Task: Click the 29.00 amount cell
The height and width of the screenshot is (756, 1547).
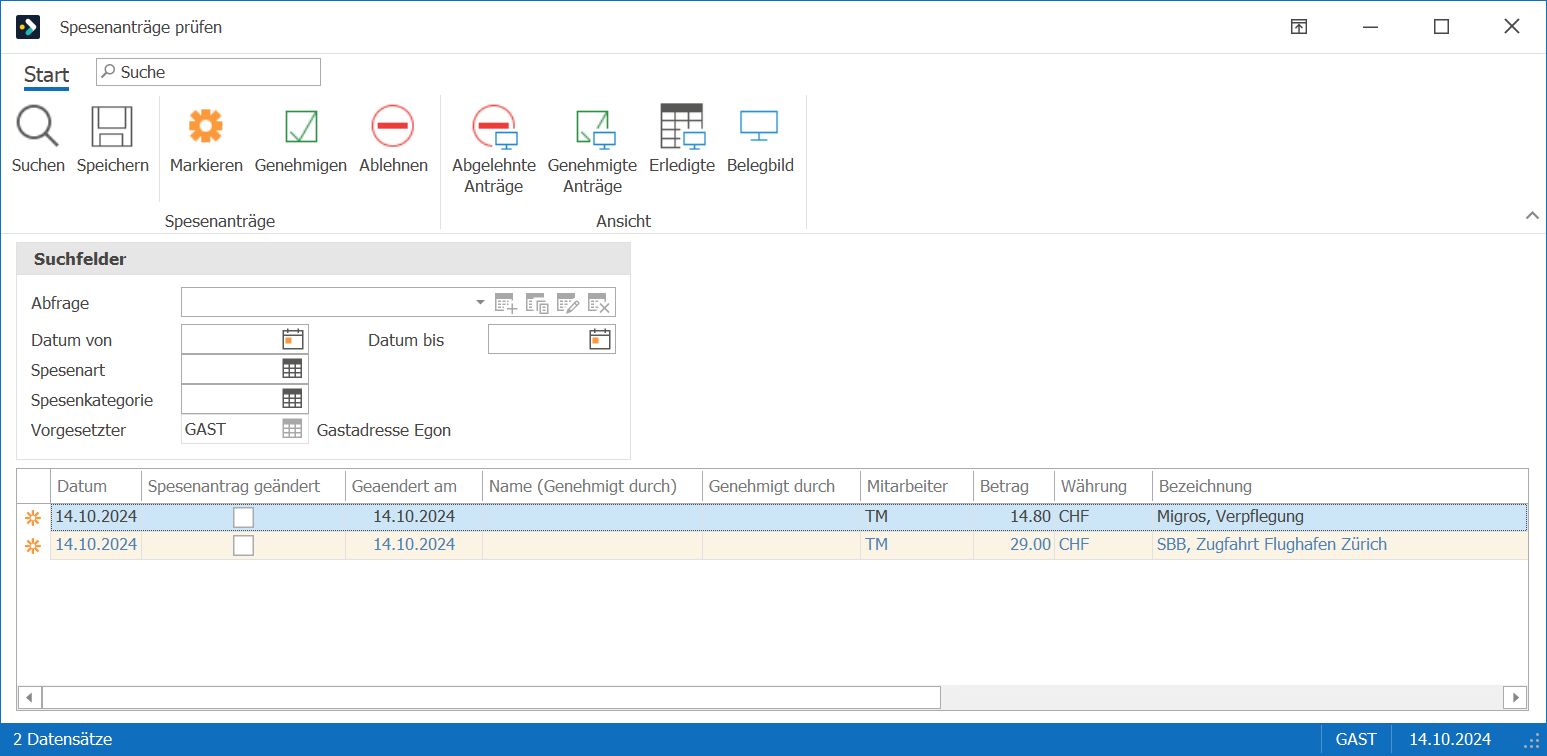Action: pos(1014,545)
